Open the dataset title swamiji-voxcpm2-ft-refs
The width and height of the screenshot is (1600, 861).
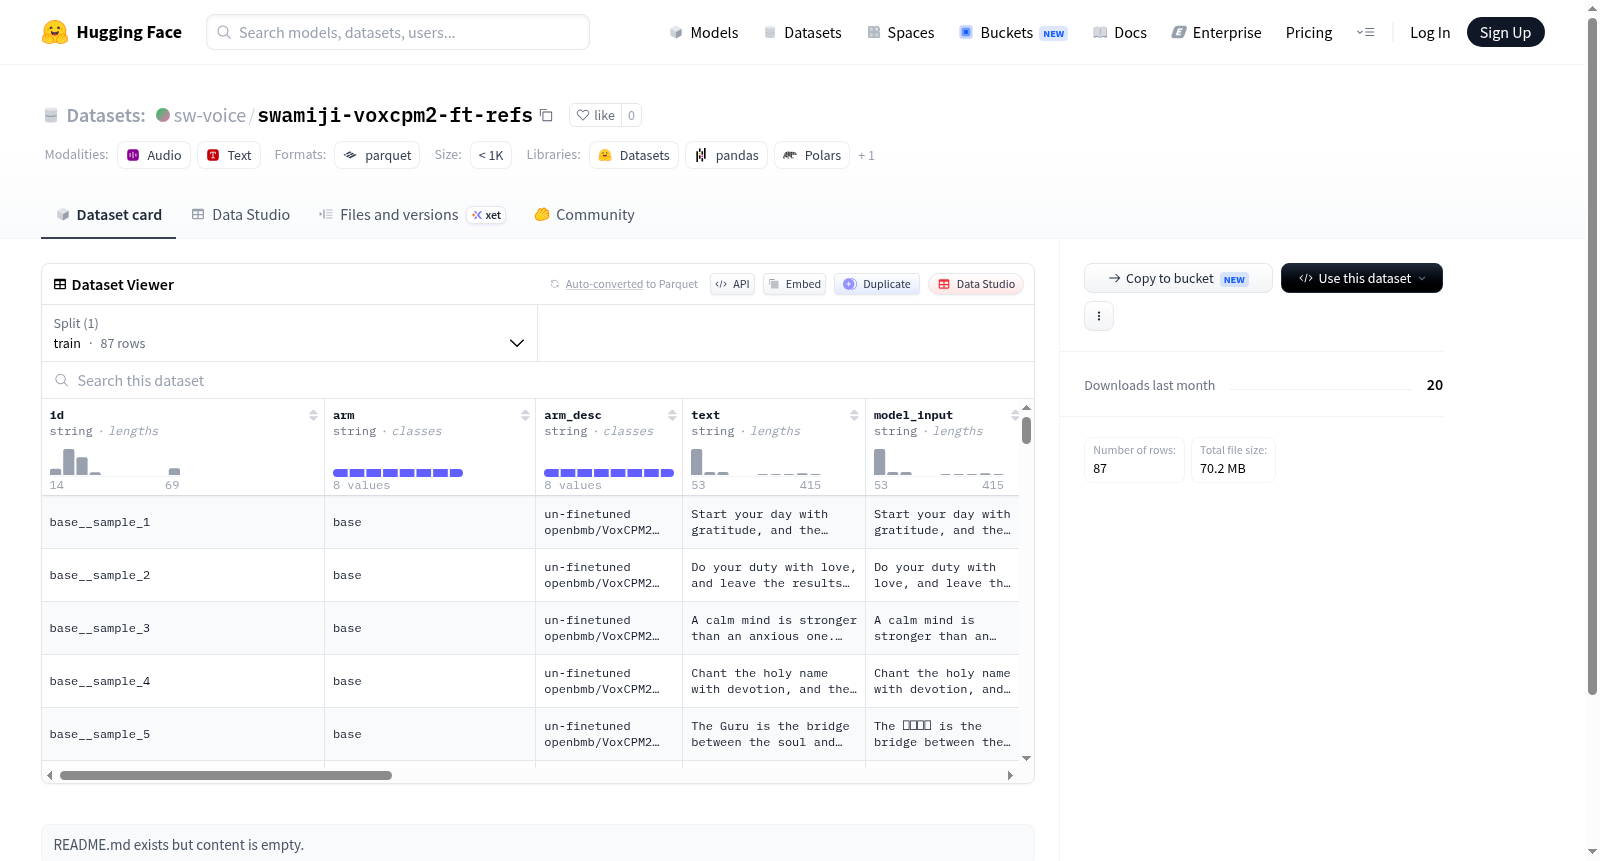[395, 115]
